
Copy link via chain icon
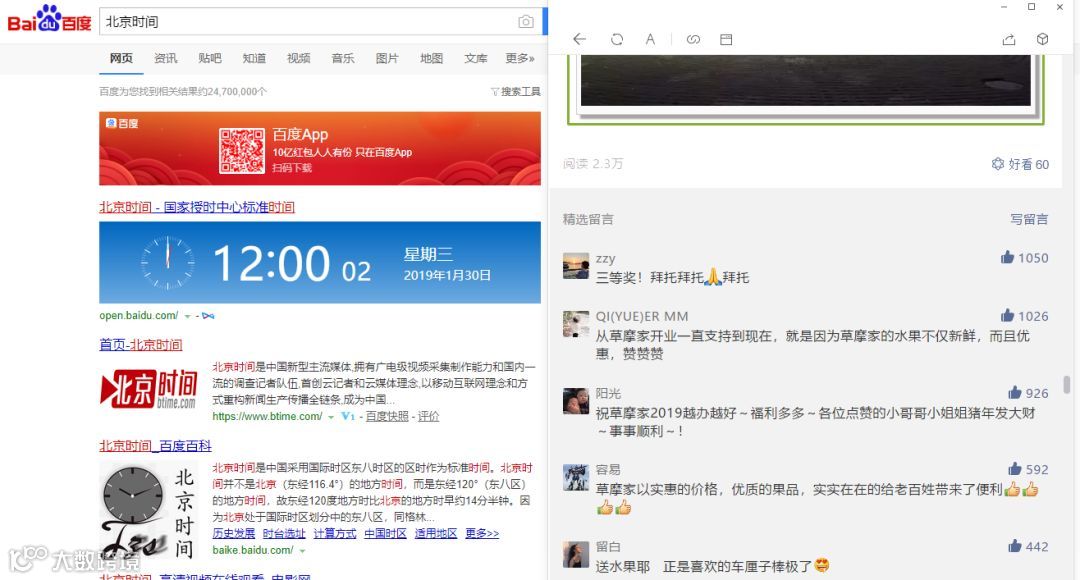pyautogui.click(x=693, y=39)
